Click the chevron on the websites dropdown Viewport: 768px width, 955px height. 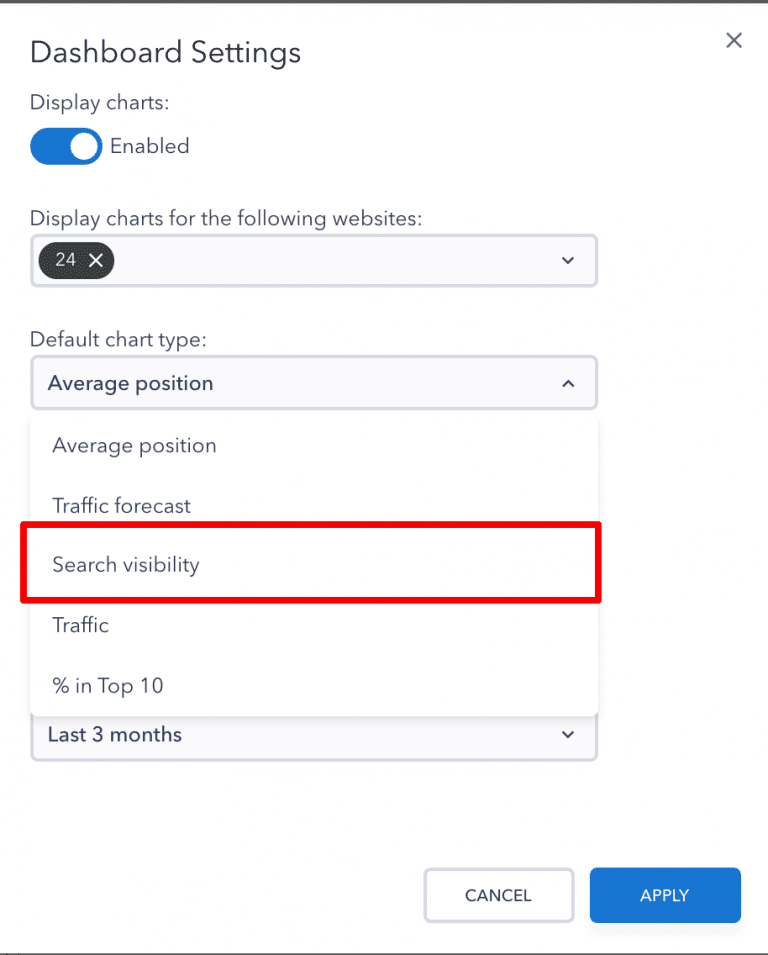(x=567, y=260)
